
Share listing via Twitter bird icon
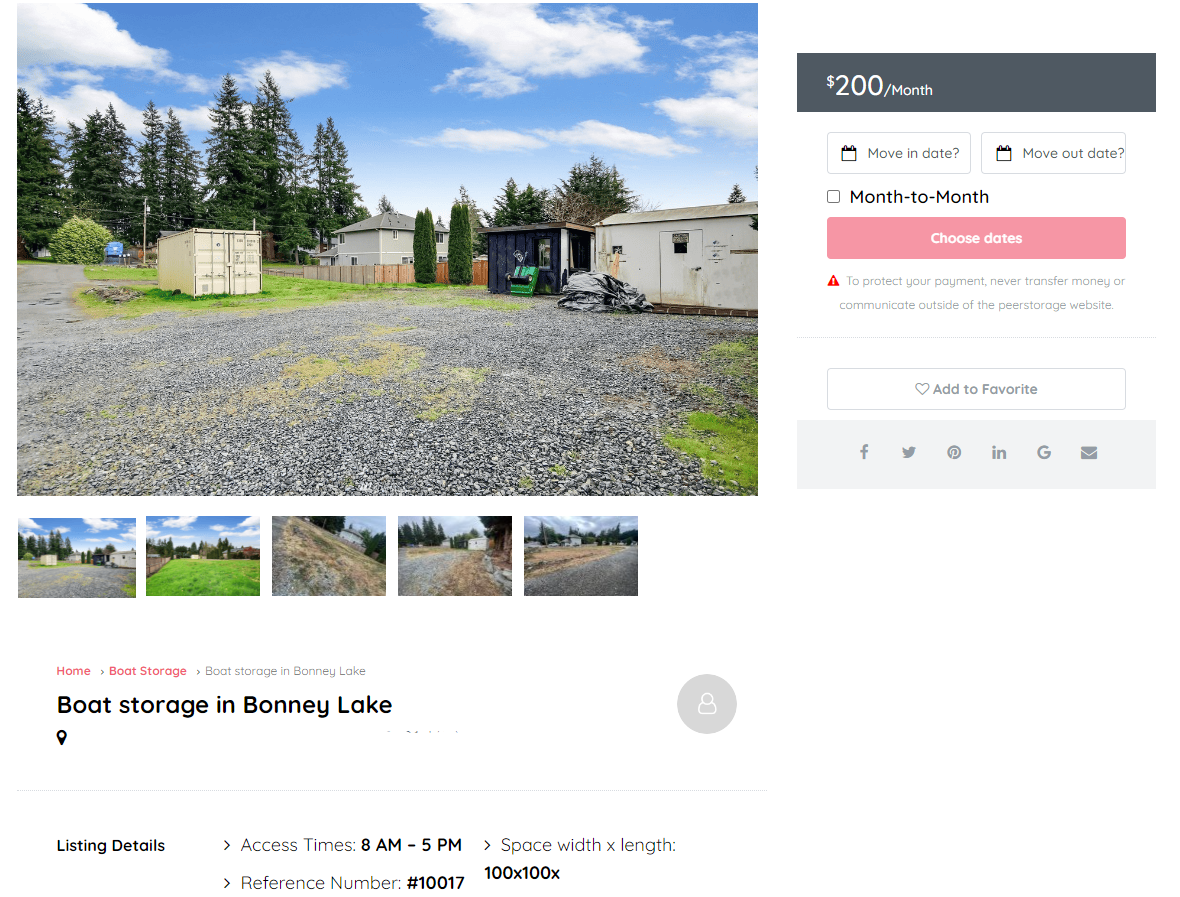tap(909, 452)
